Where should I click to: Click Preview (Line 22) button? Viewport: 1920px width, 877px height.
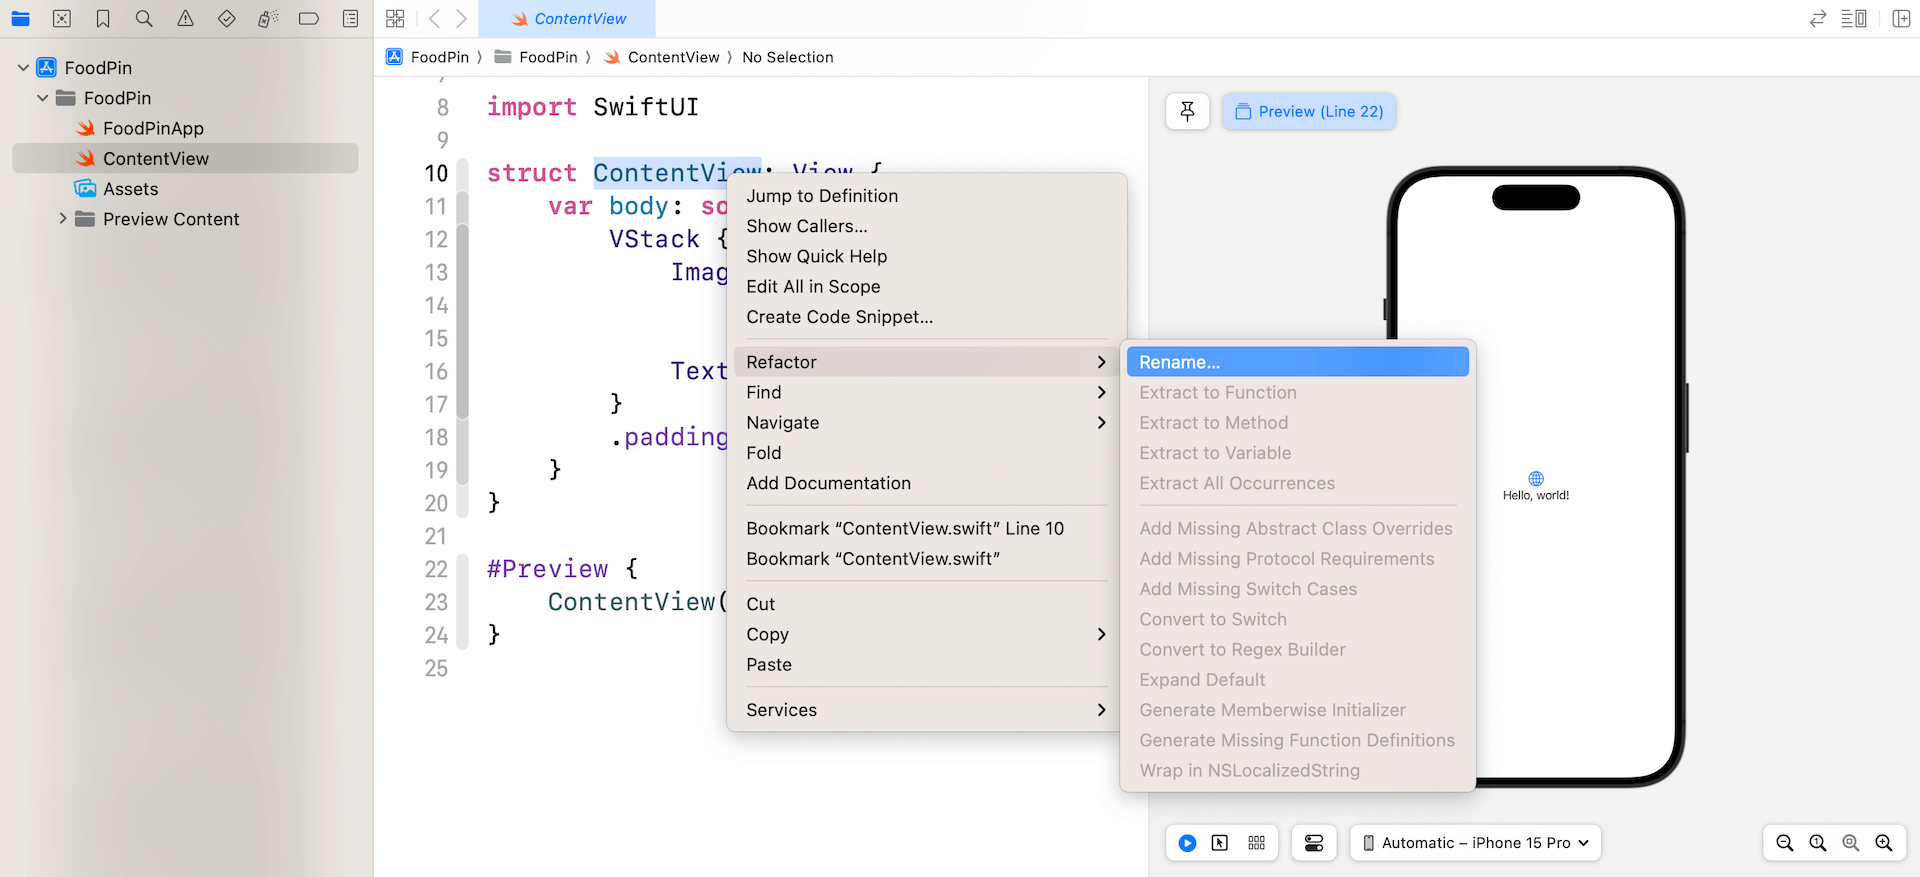point(1309,111)
